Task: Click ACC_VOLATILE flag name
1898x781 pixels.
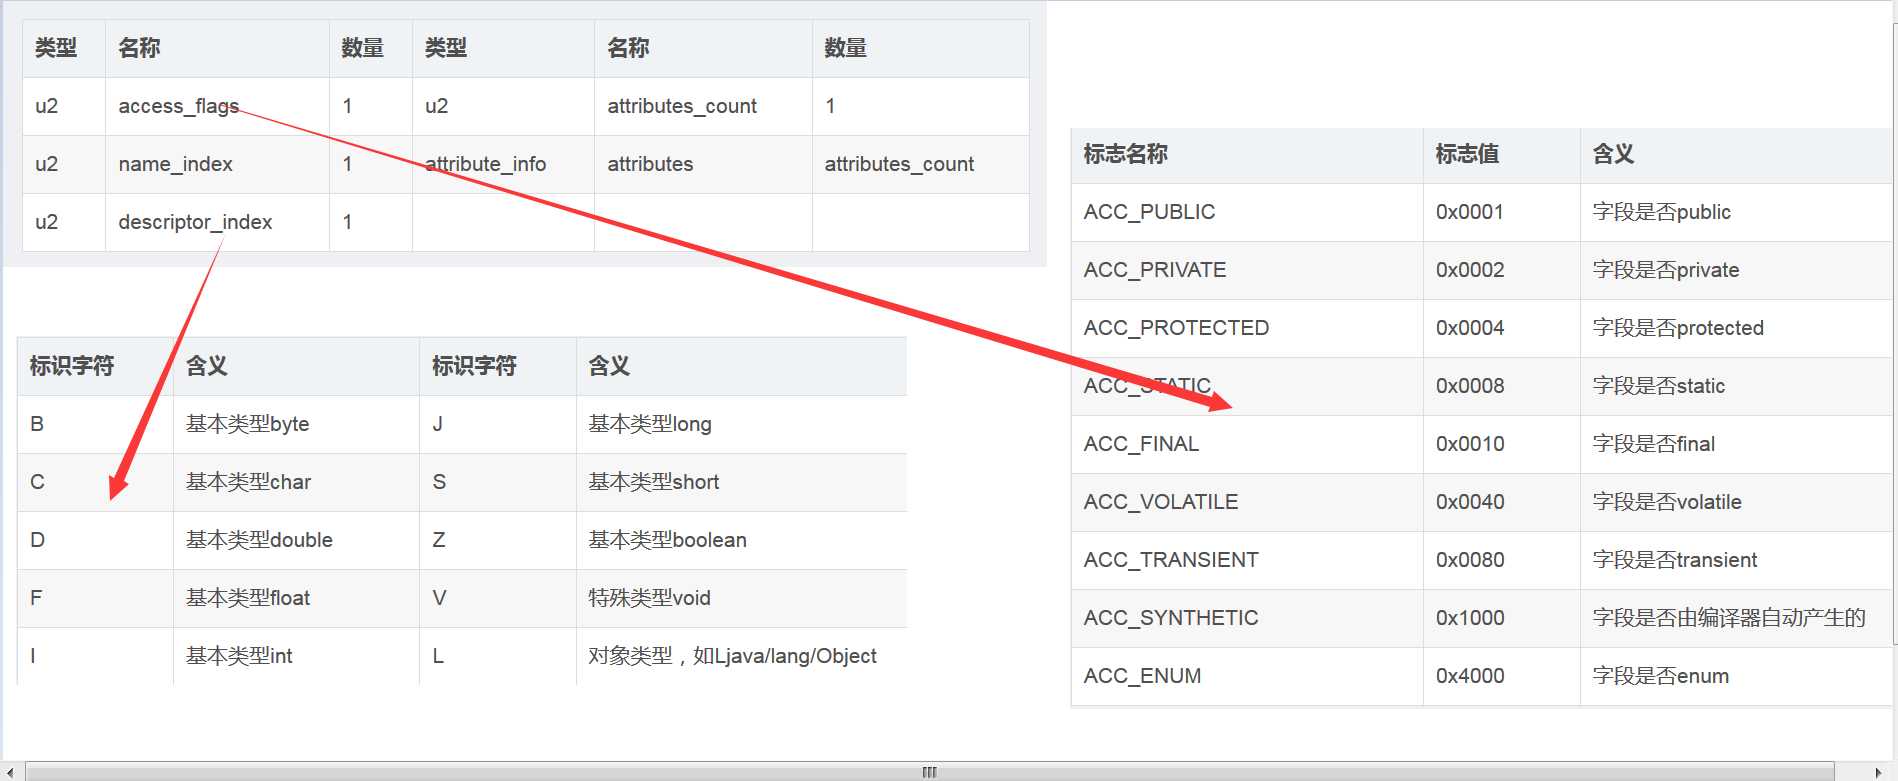Action: 1161,502
